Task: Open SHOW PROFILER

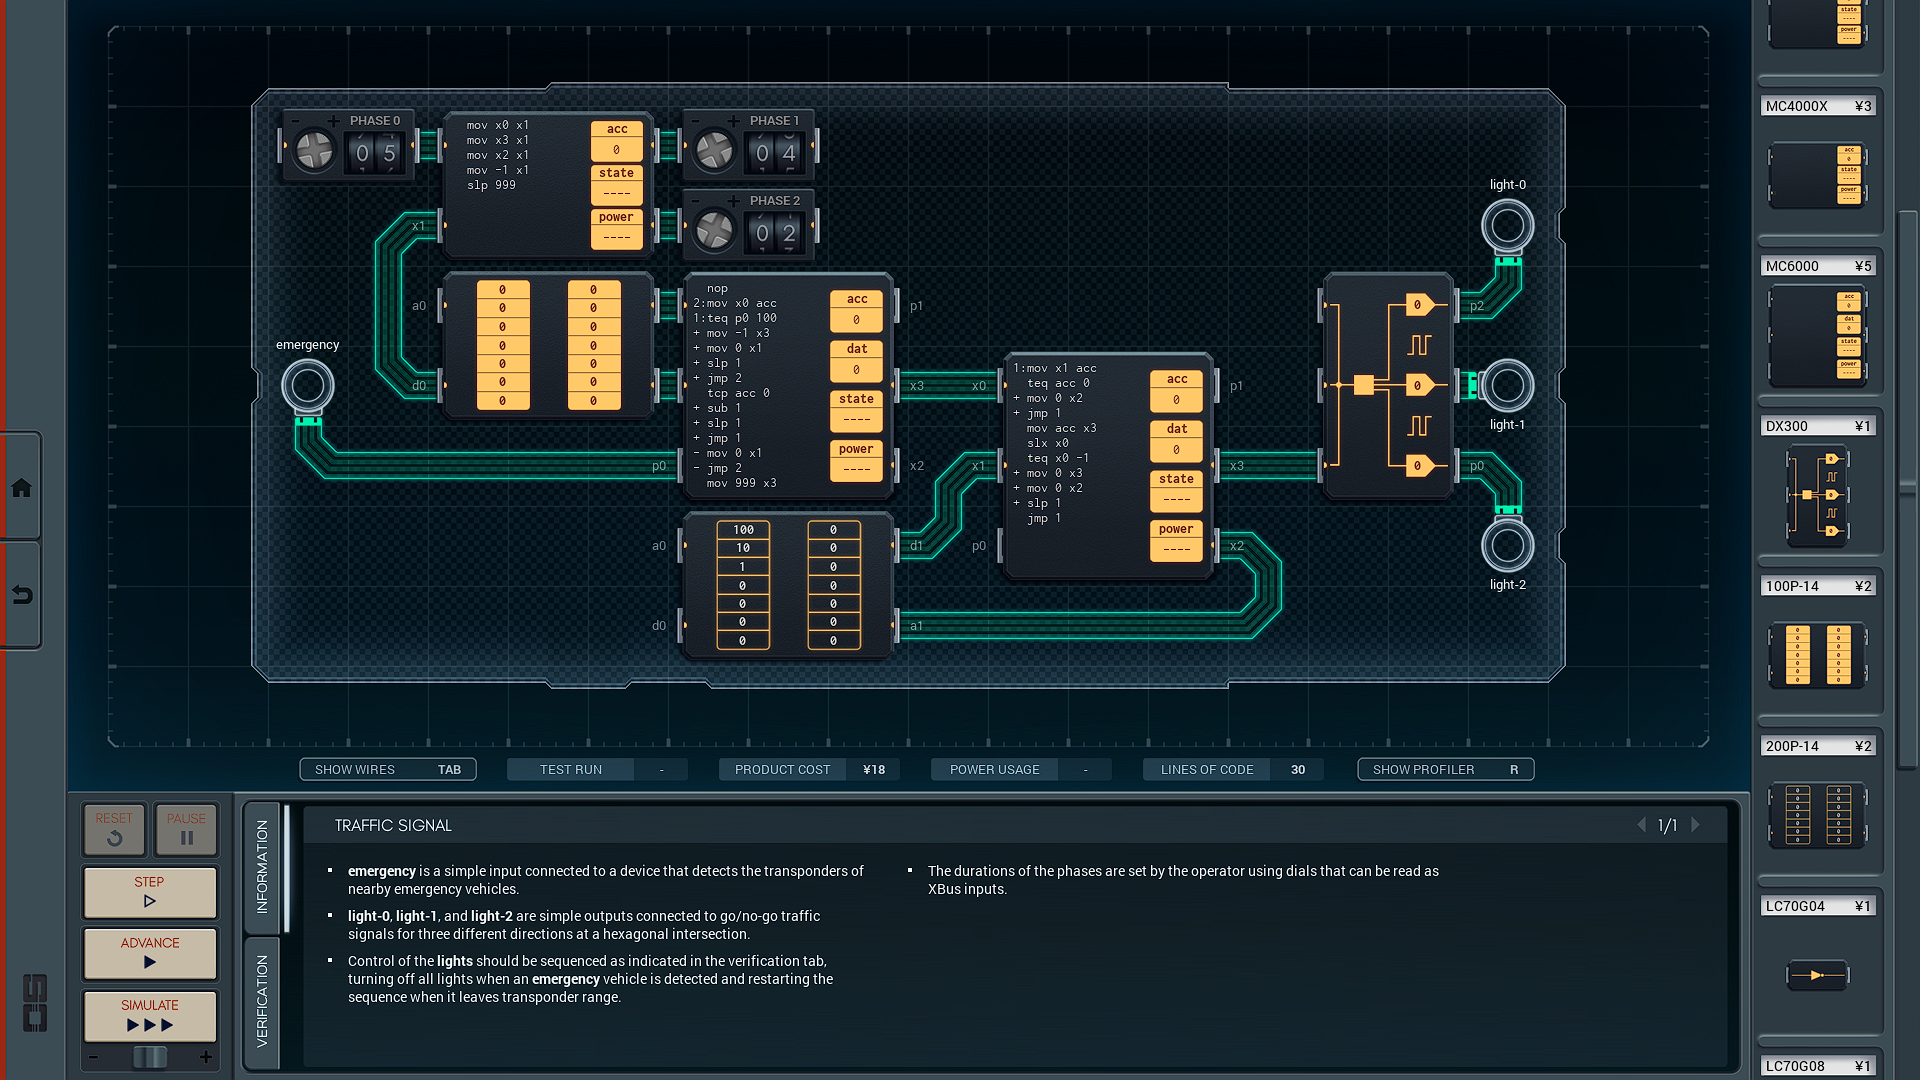Action: pyautogui.click(x=1445, y=769)
